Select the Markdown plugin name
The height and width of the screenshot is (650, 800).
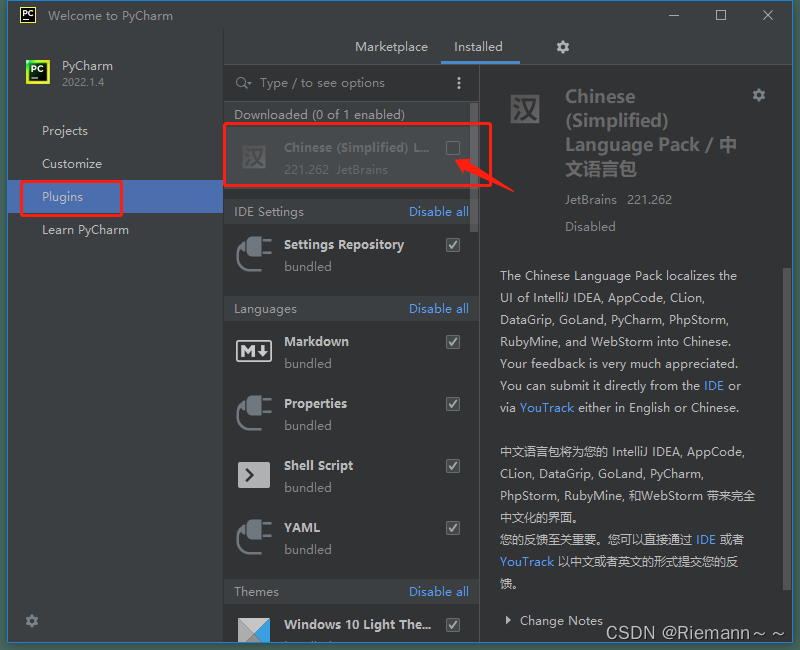click(316, 342)
